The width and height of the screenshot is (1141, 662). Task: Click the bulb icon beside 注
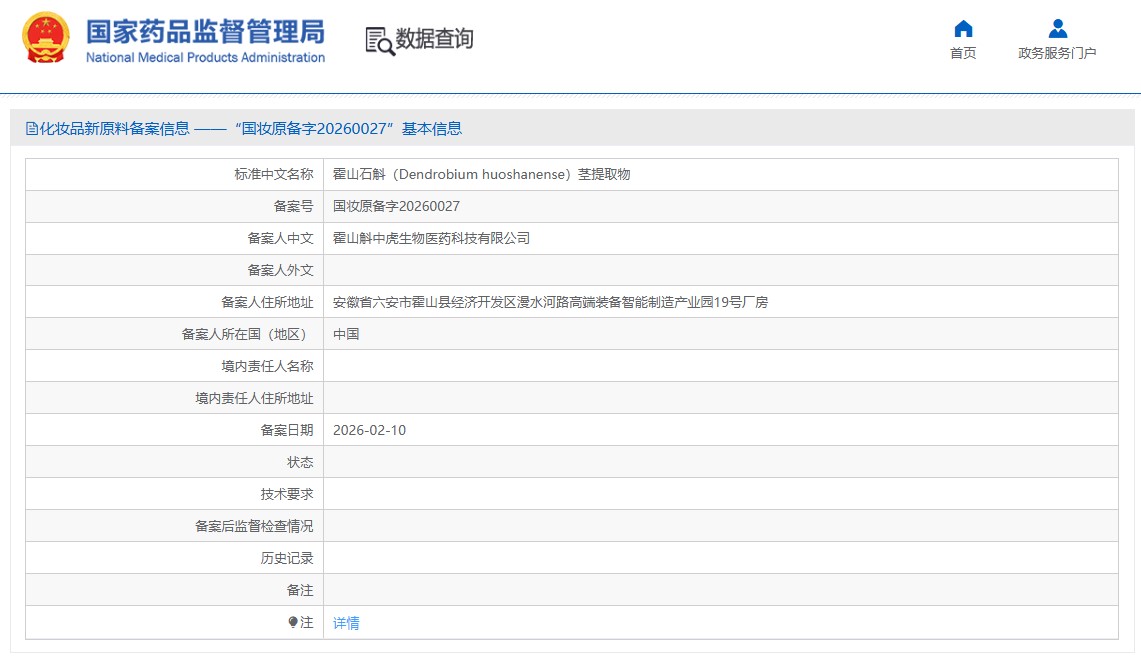(x=293, y=622)
